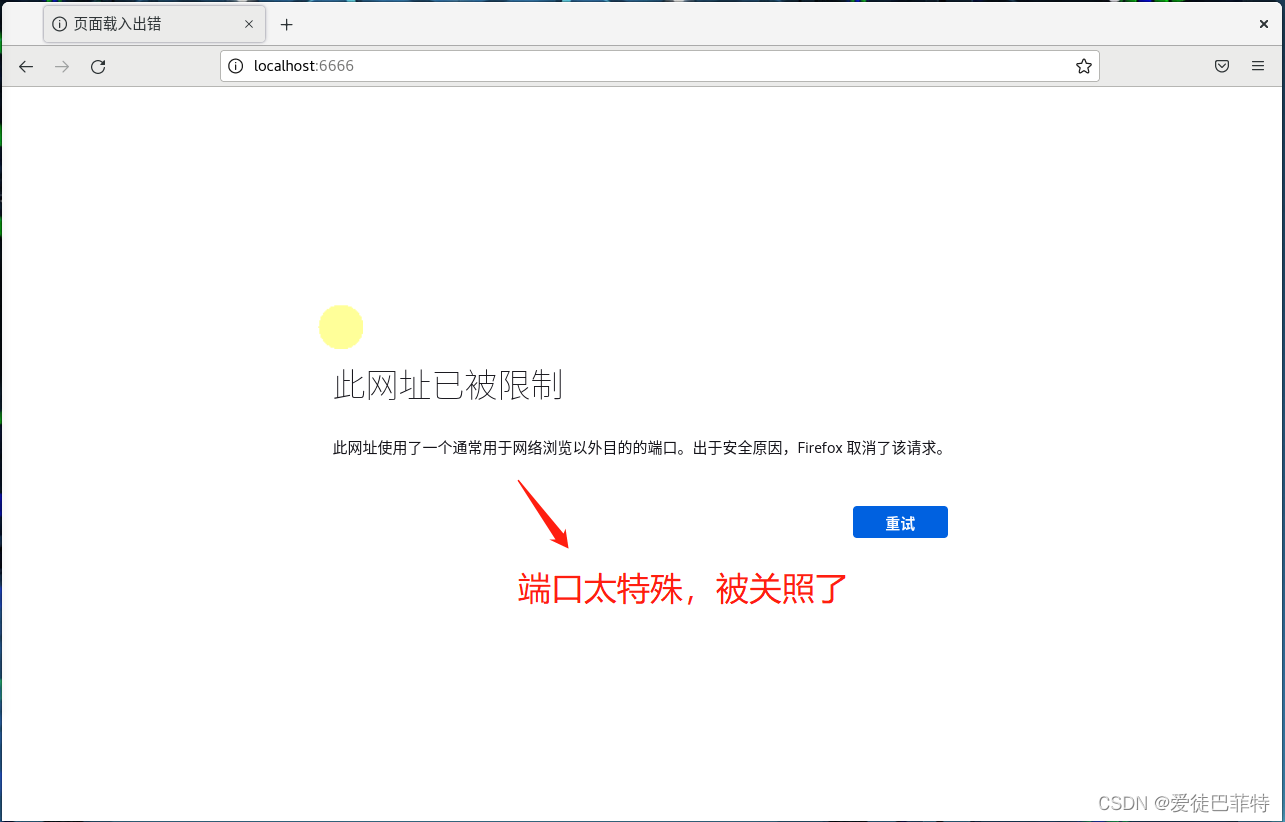
Task: Save this page to Pocket
Action: [x=1221, y=65]
